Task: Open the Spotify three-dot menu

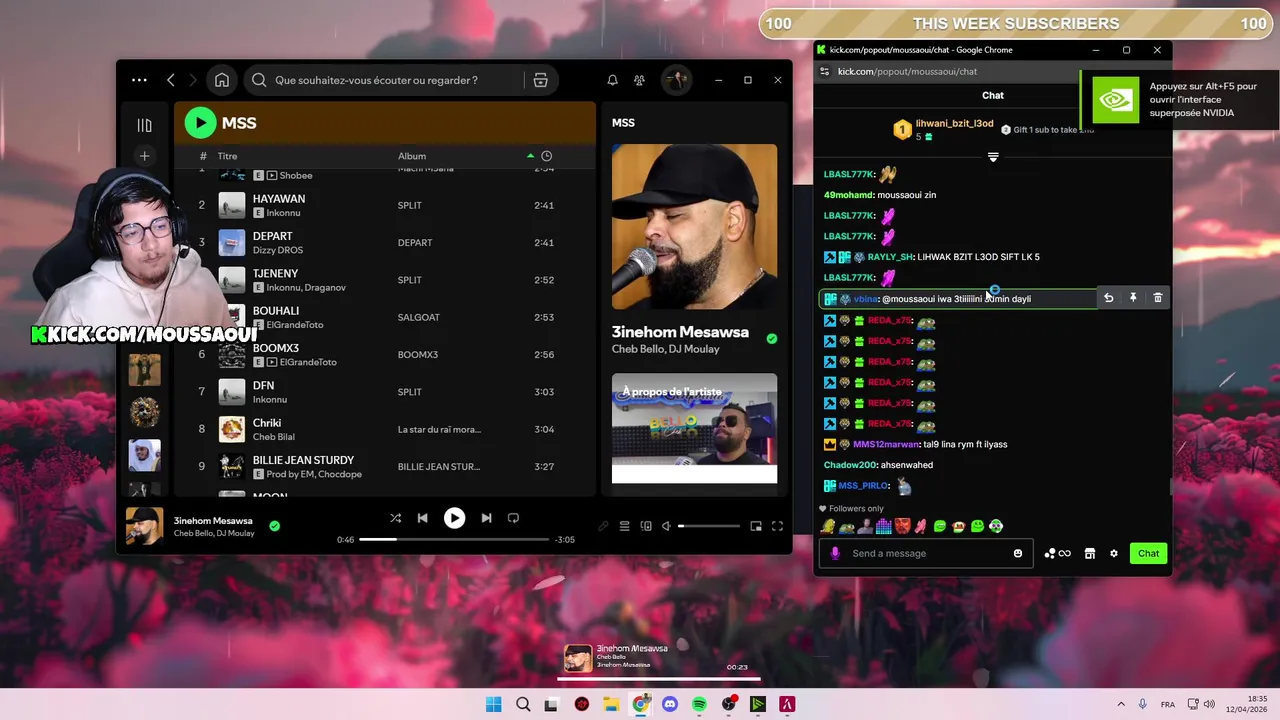Action: [139, 80]
